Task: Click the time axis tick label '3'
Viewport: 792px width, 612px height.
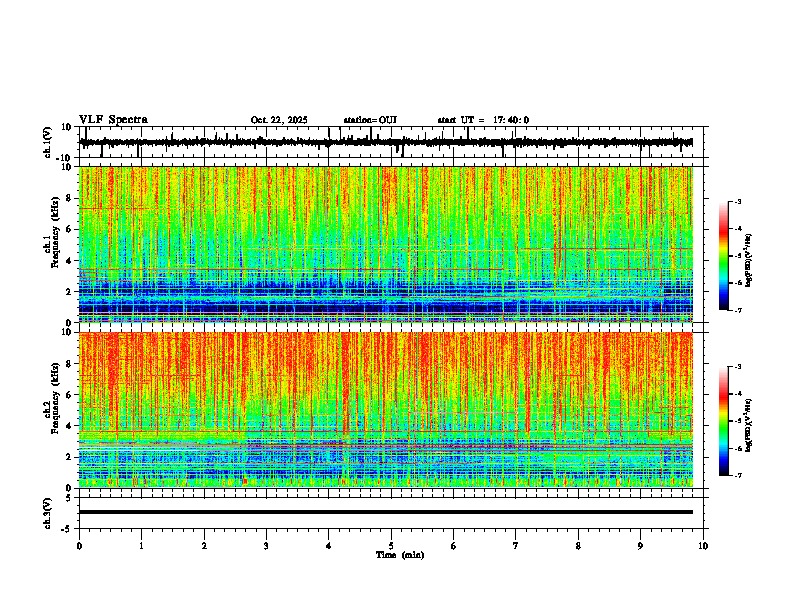Action: click(266, 546)
